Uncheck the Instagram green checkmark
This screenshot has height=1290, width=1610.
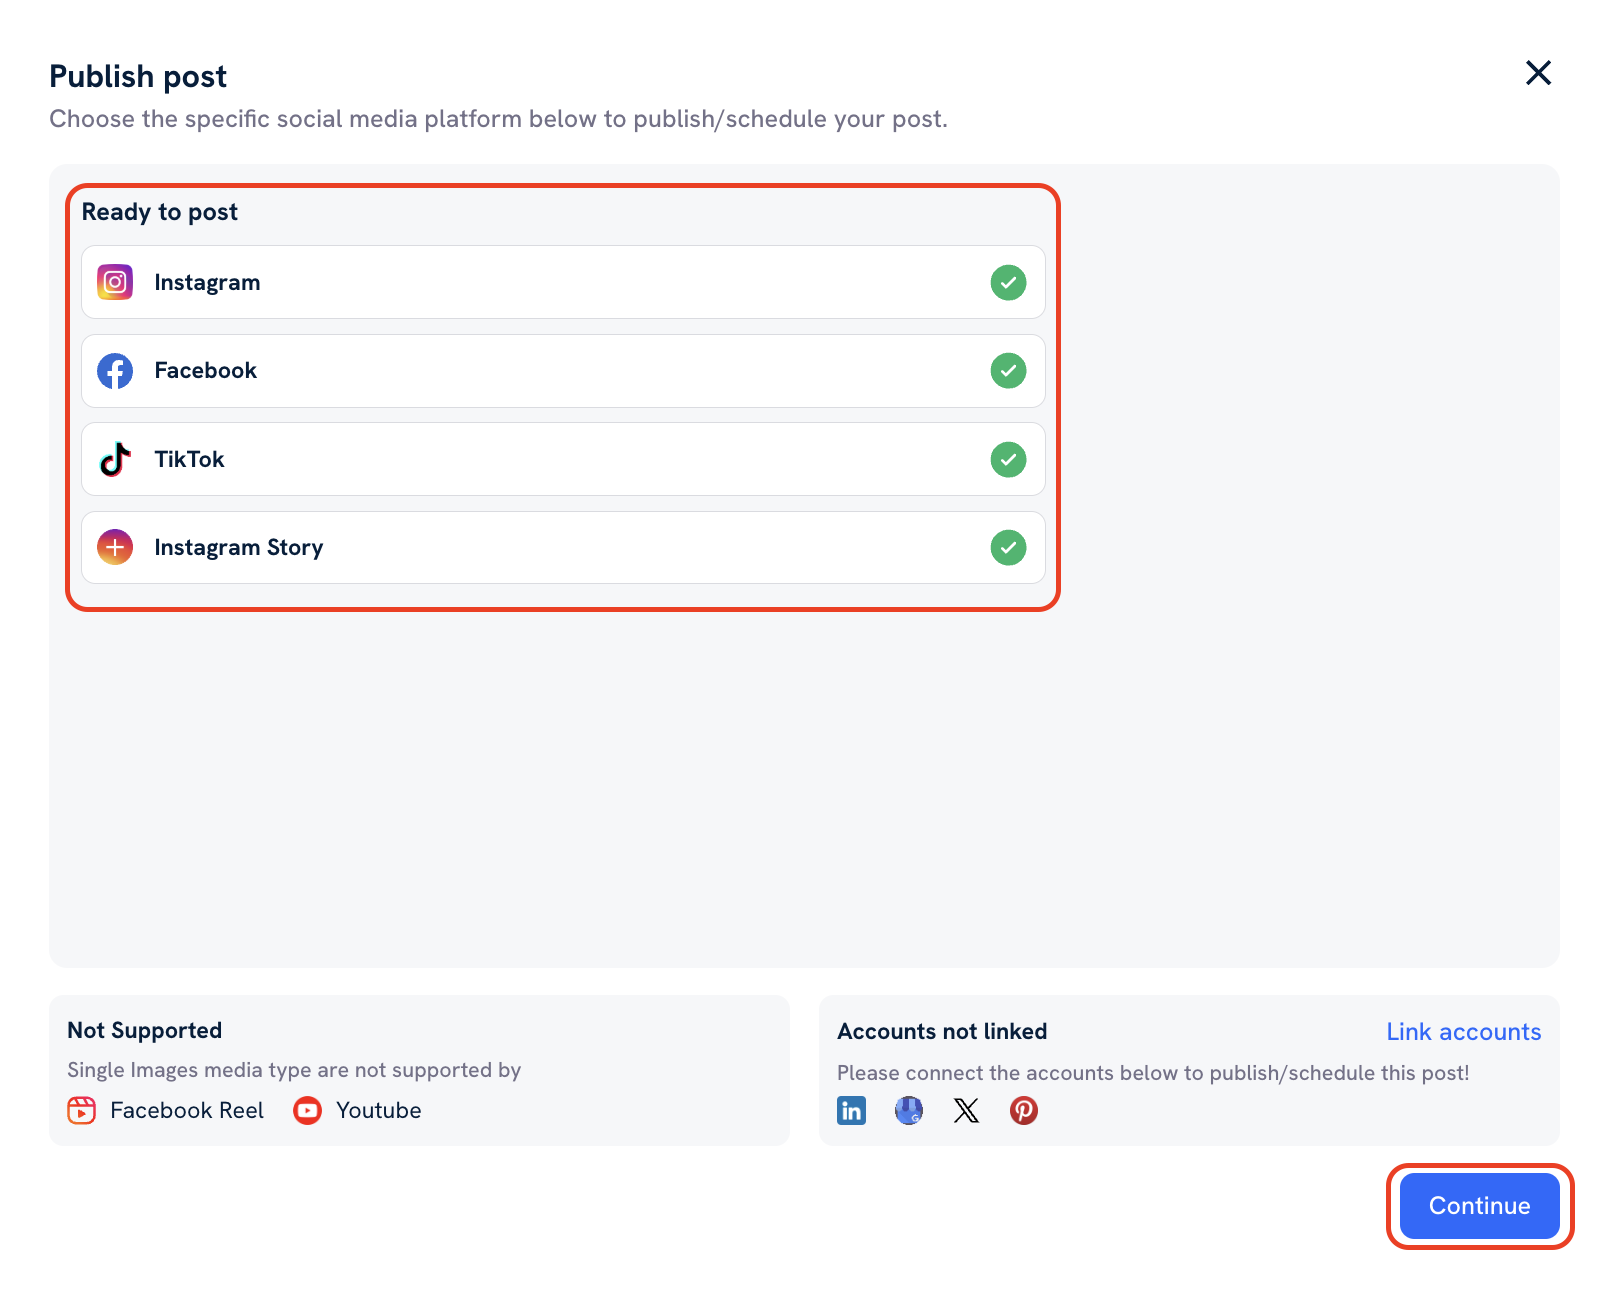coord(1008,283)
